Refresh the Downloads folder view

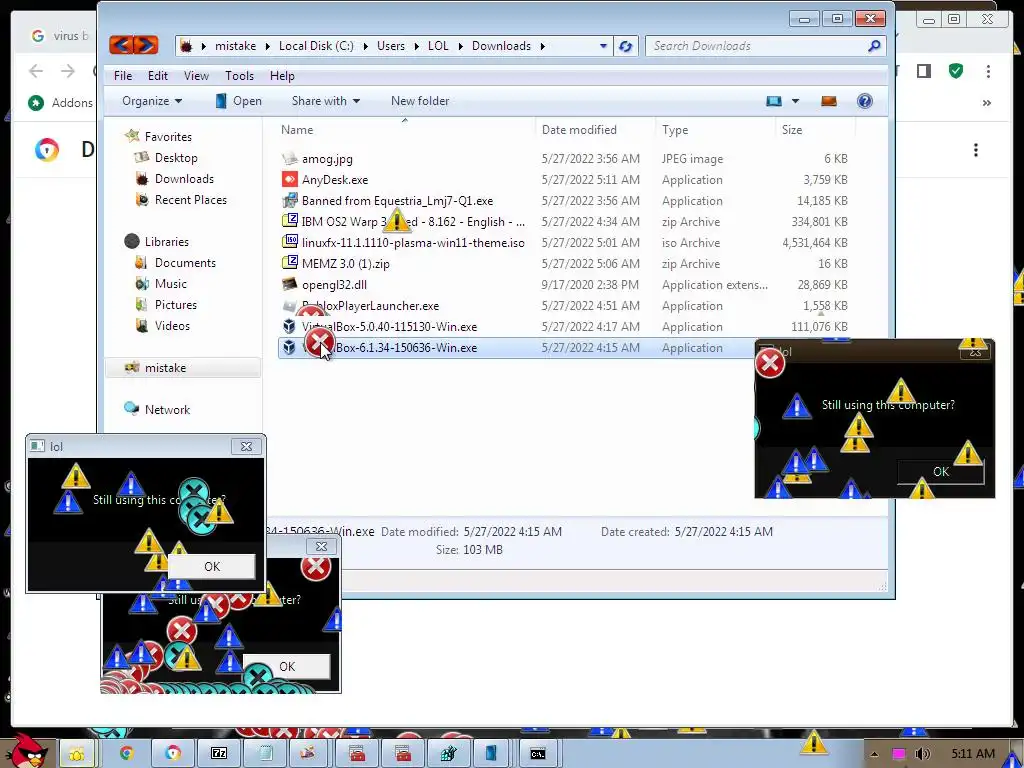point(626,46)
